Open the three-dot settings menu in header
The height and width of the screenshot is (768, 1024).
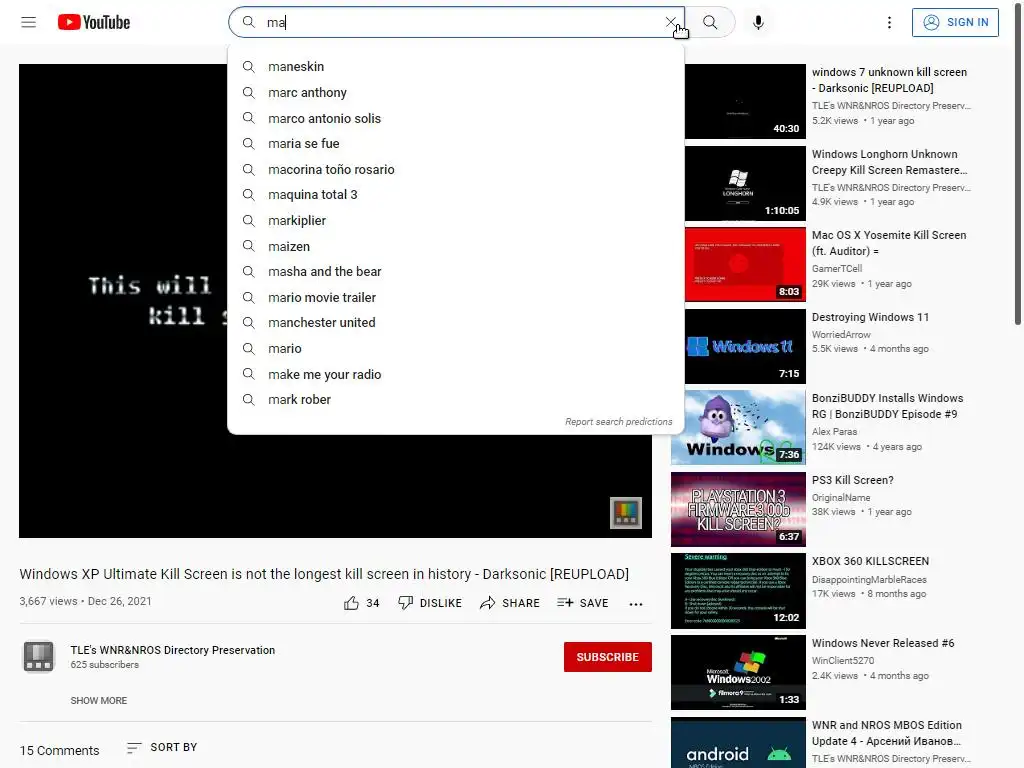click(x=889, y=22)
